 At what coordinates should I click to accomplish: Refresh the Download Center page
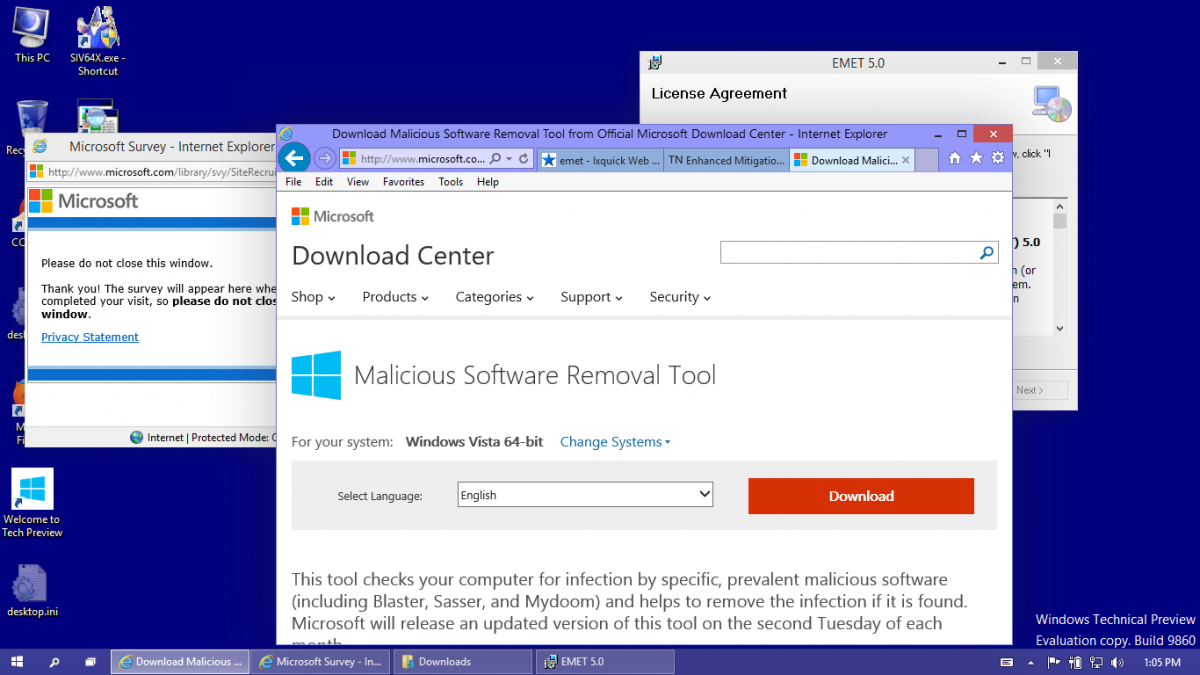[x=523, y=159]
